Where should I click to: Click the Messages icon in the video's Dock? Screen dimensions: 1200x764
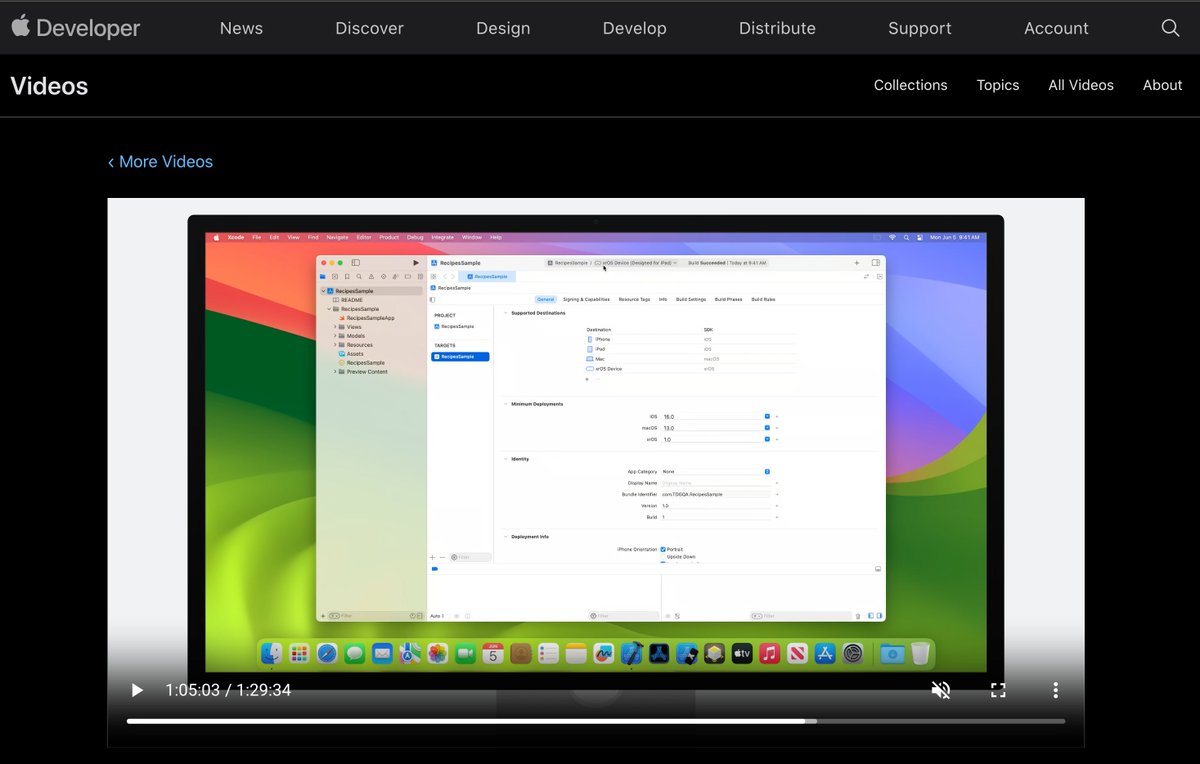(354, 653)
